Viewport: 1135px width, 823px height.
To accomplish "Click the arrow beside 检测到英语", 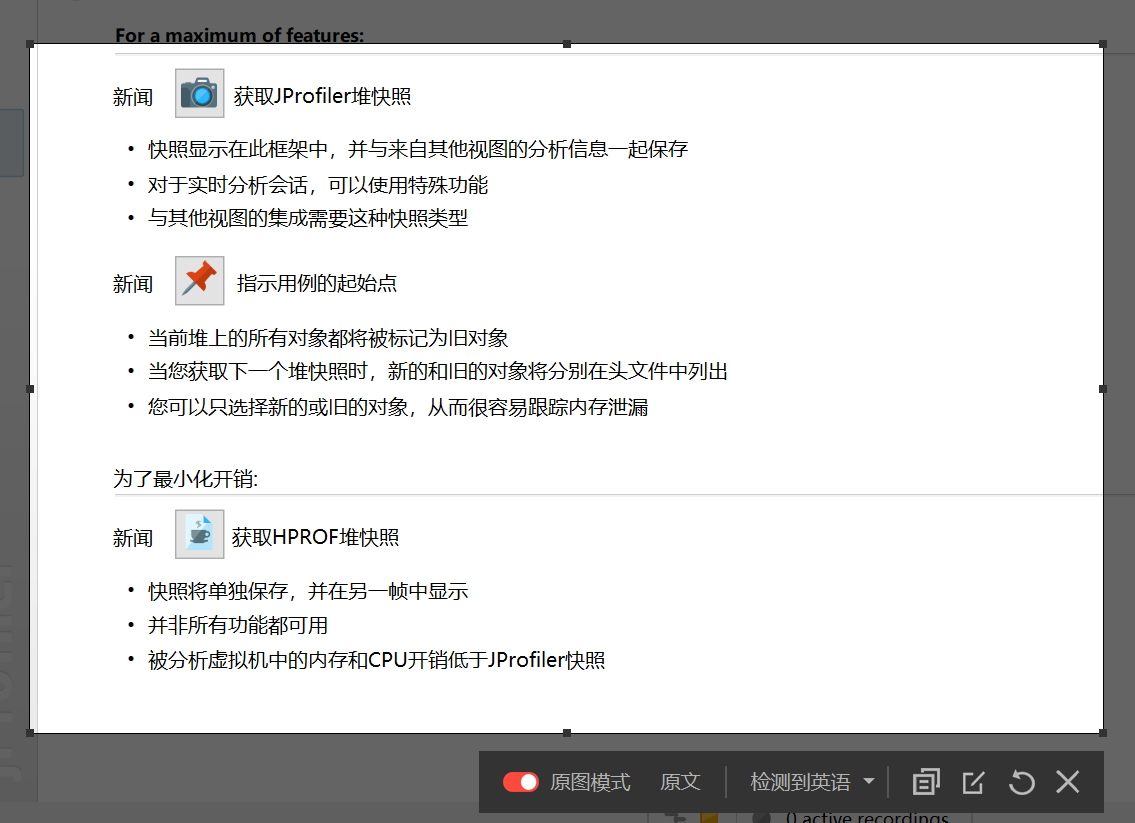I will pos(868,782).
